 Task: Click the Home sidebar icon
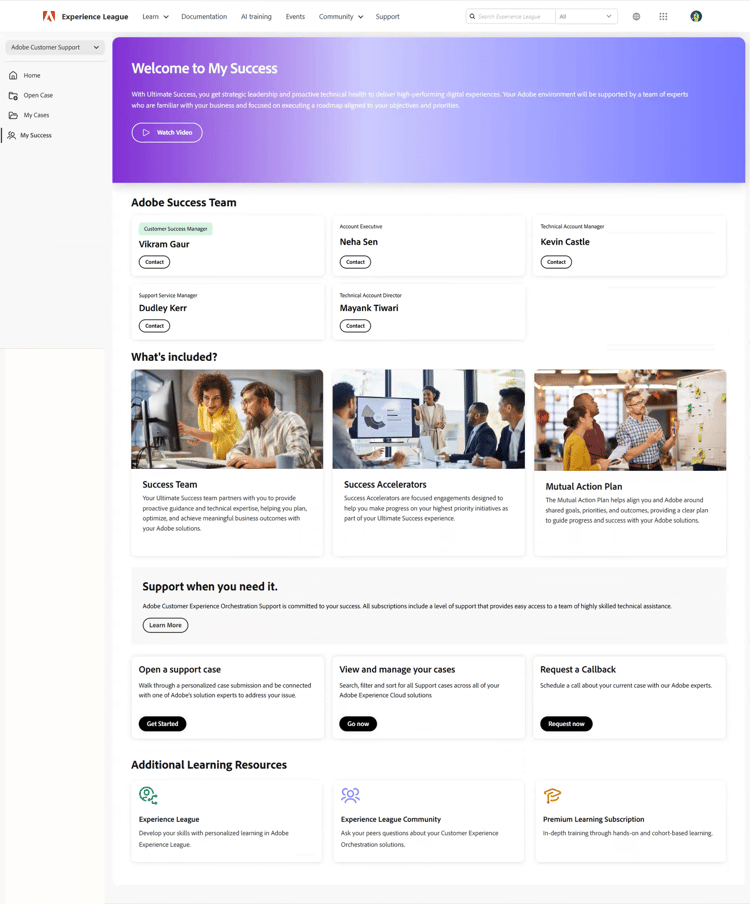tap(13, 76)
